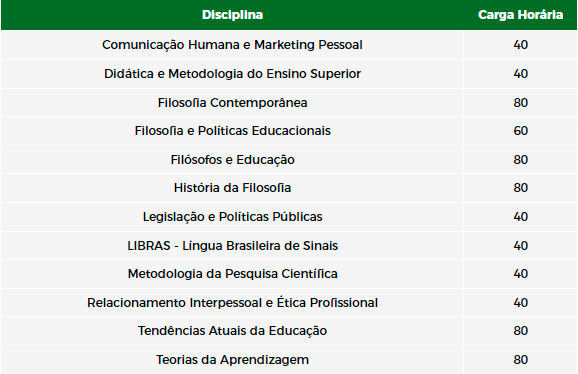Click the 80 hours value for História da Filosofia
Viewport: 578px width, 374px height.
520,188
